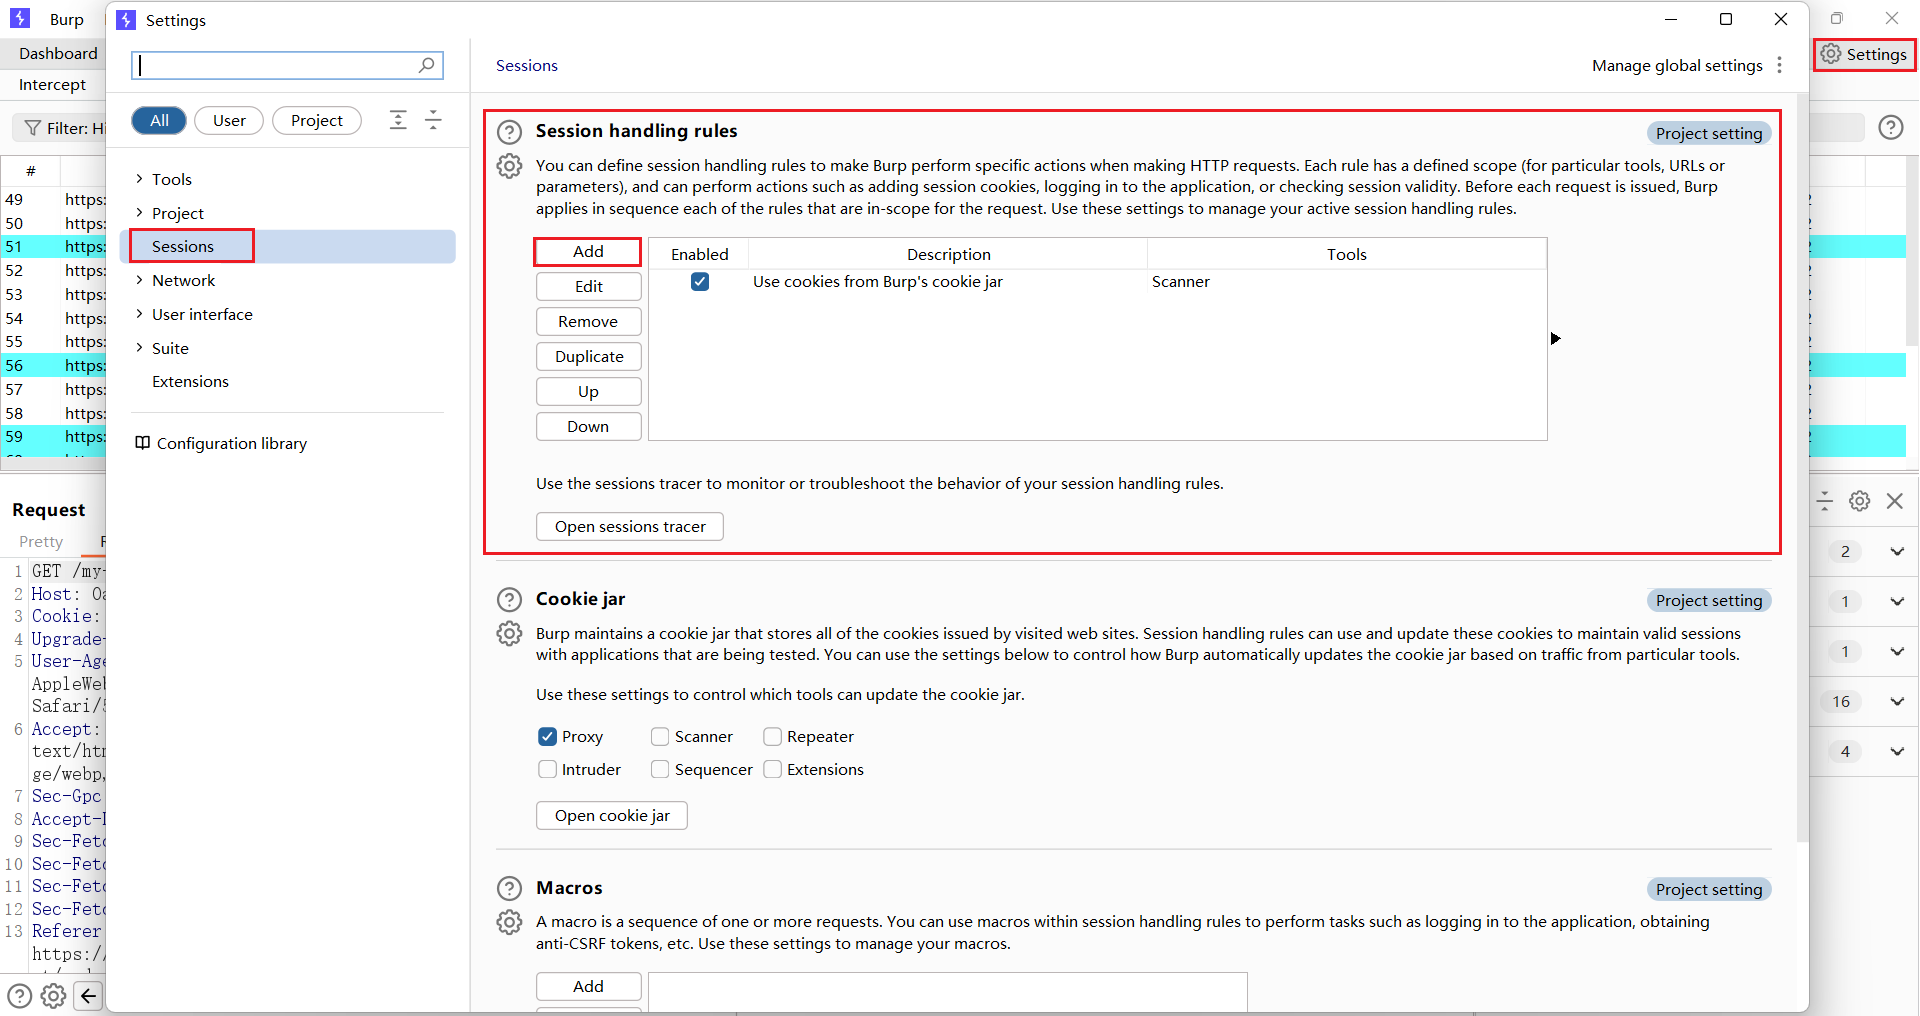Enable the Repeater cookie jar checkbox
1920x1016 pixels.
pyautogui.click(x=772, y=737)
